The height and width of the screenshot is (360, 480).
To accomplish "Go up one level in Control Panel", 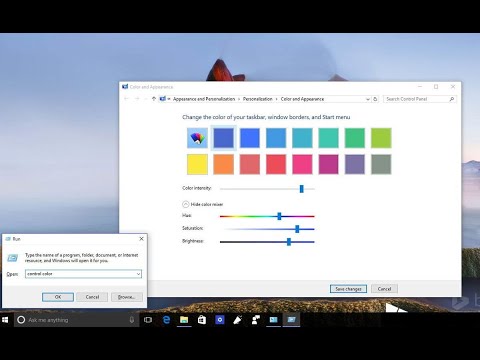I will point(154,99).
